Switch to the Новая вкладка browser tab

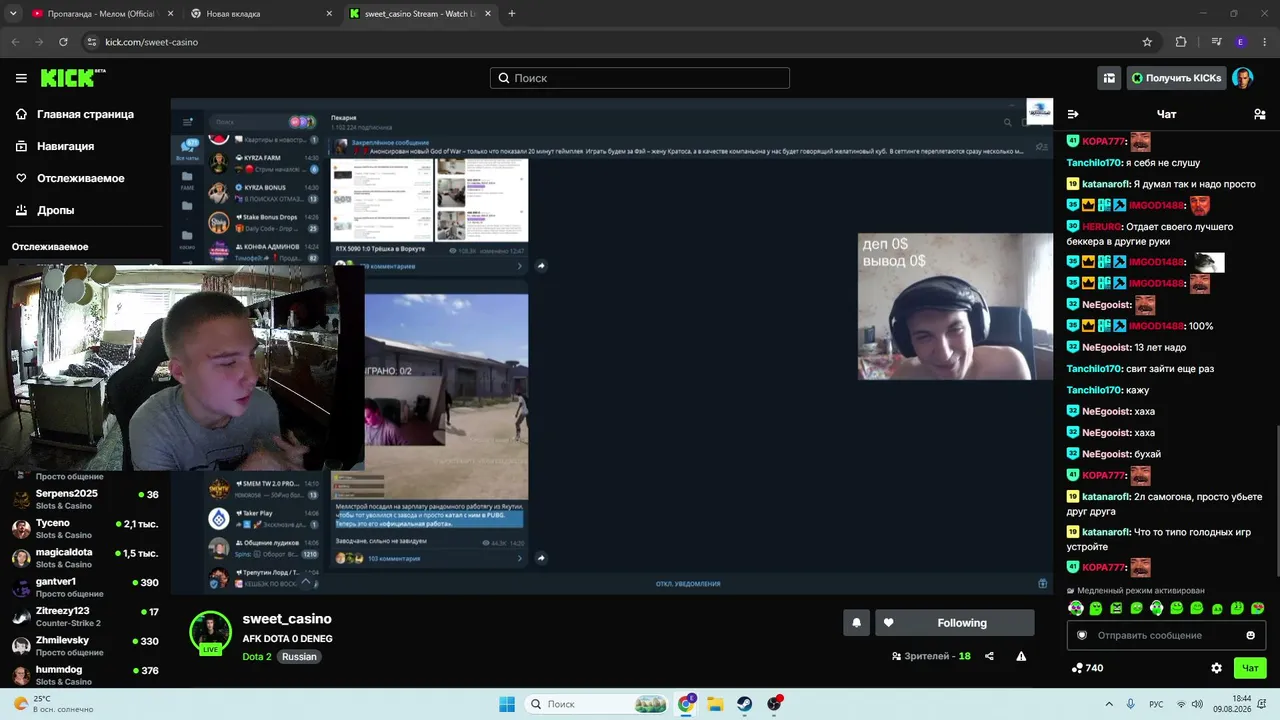point(260,14)
